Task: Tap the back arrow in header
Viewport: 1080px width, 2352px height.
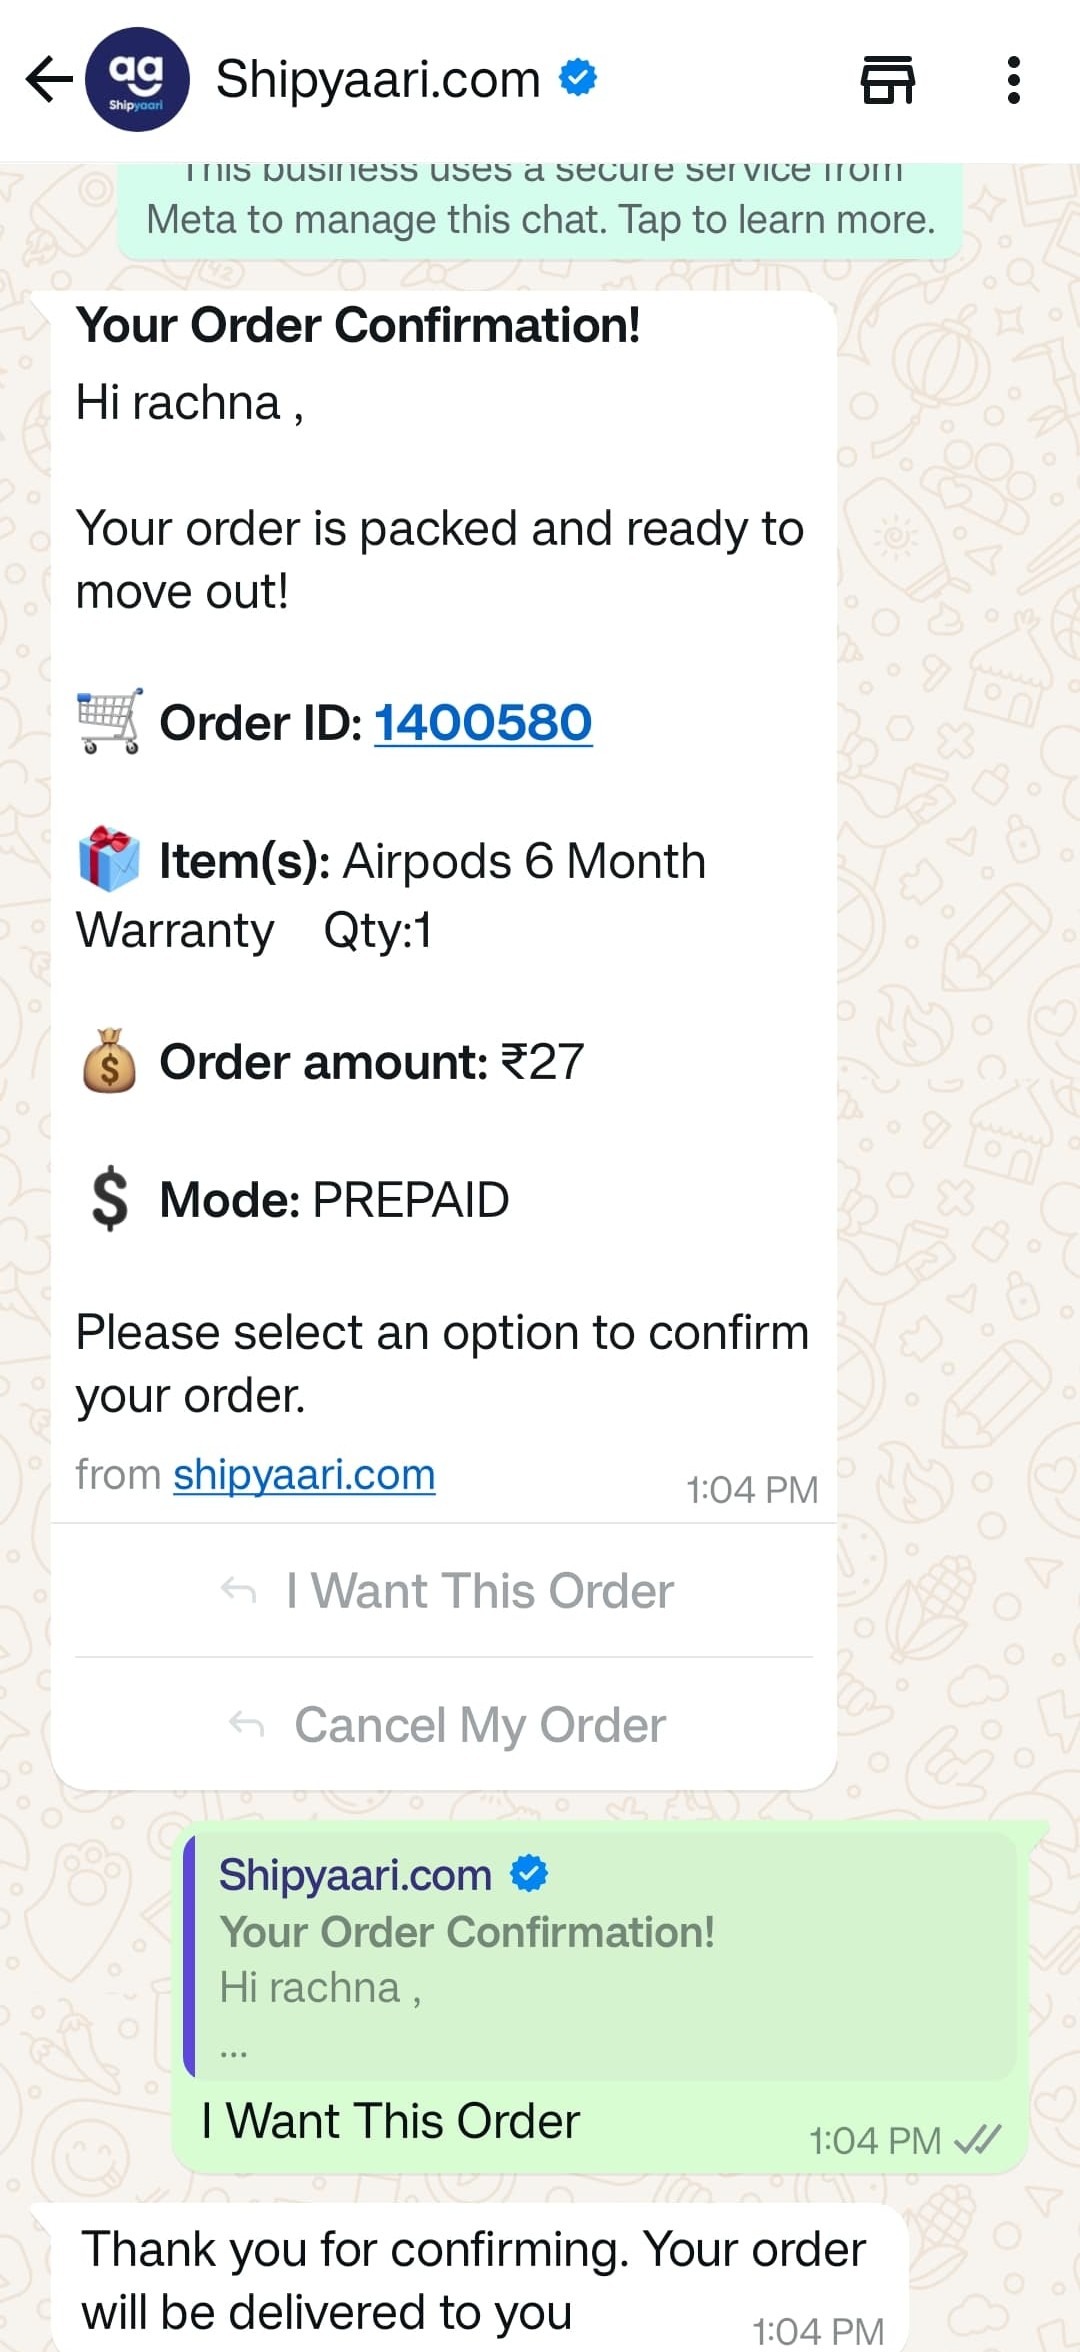Action: [x=48, y=80]
